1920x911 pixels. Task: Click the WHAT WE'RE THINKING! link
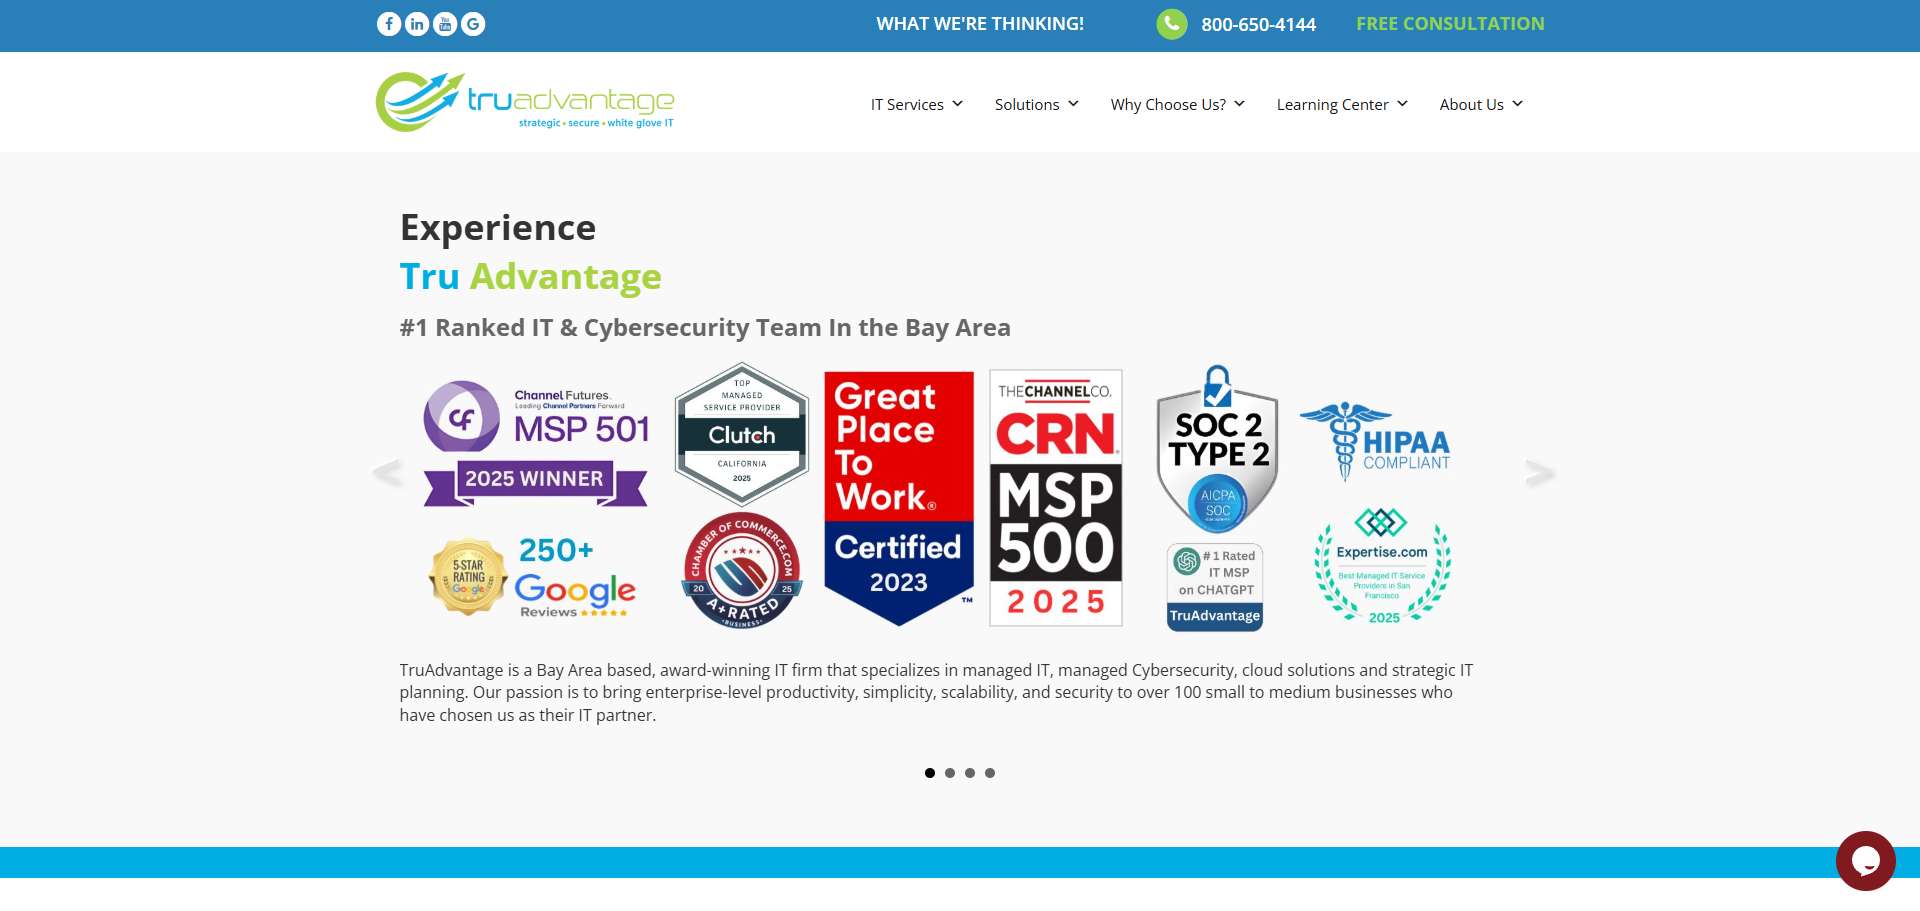(x=980, y=24)
